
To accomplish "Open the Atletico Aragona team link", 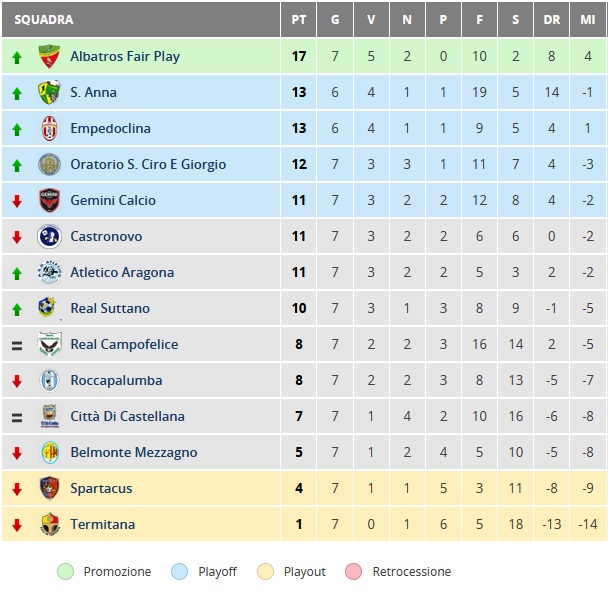I will pyautogui.click(x=122, y=272).
